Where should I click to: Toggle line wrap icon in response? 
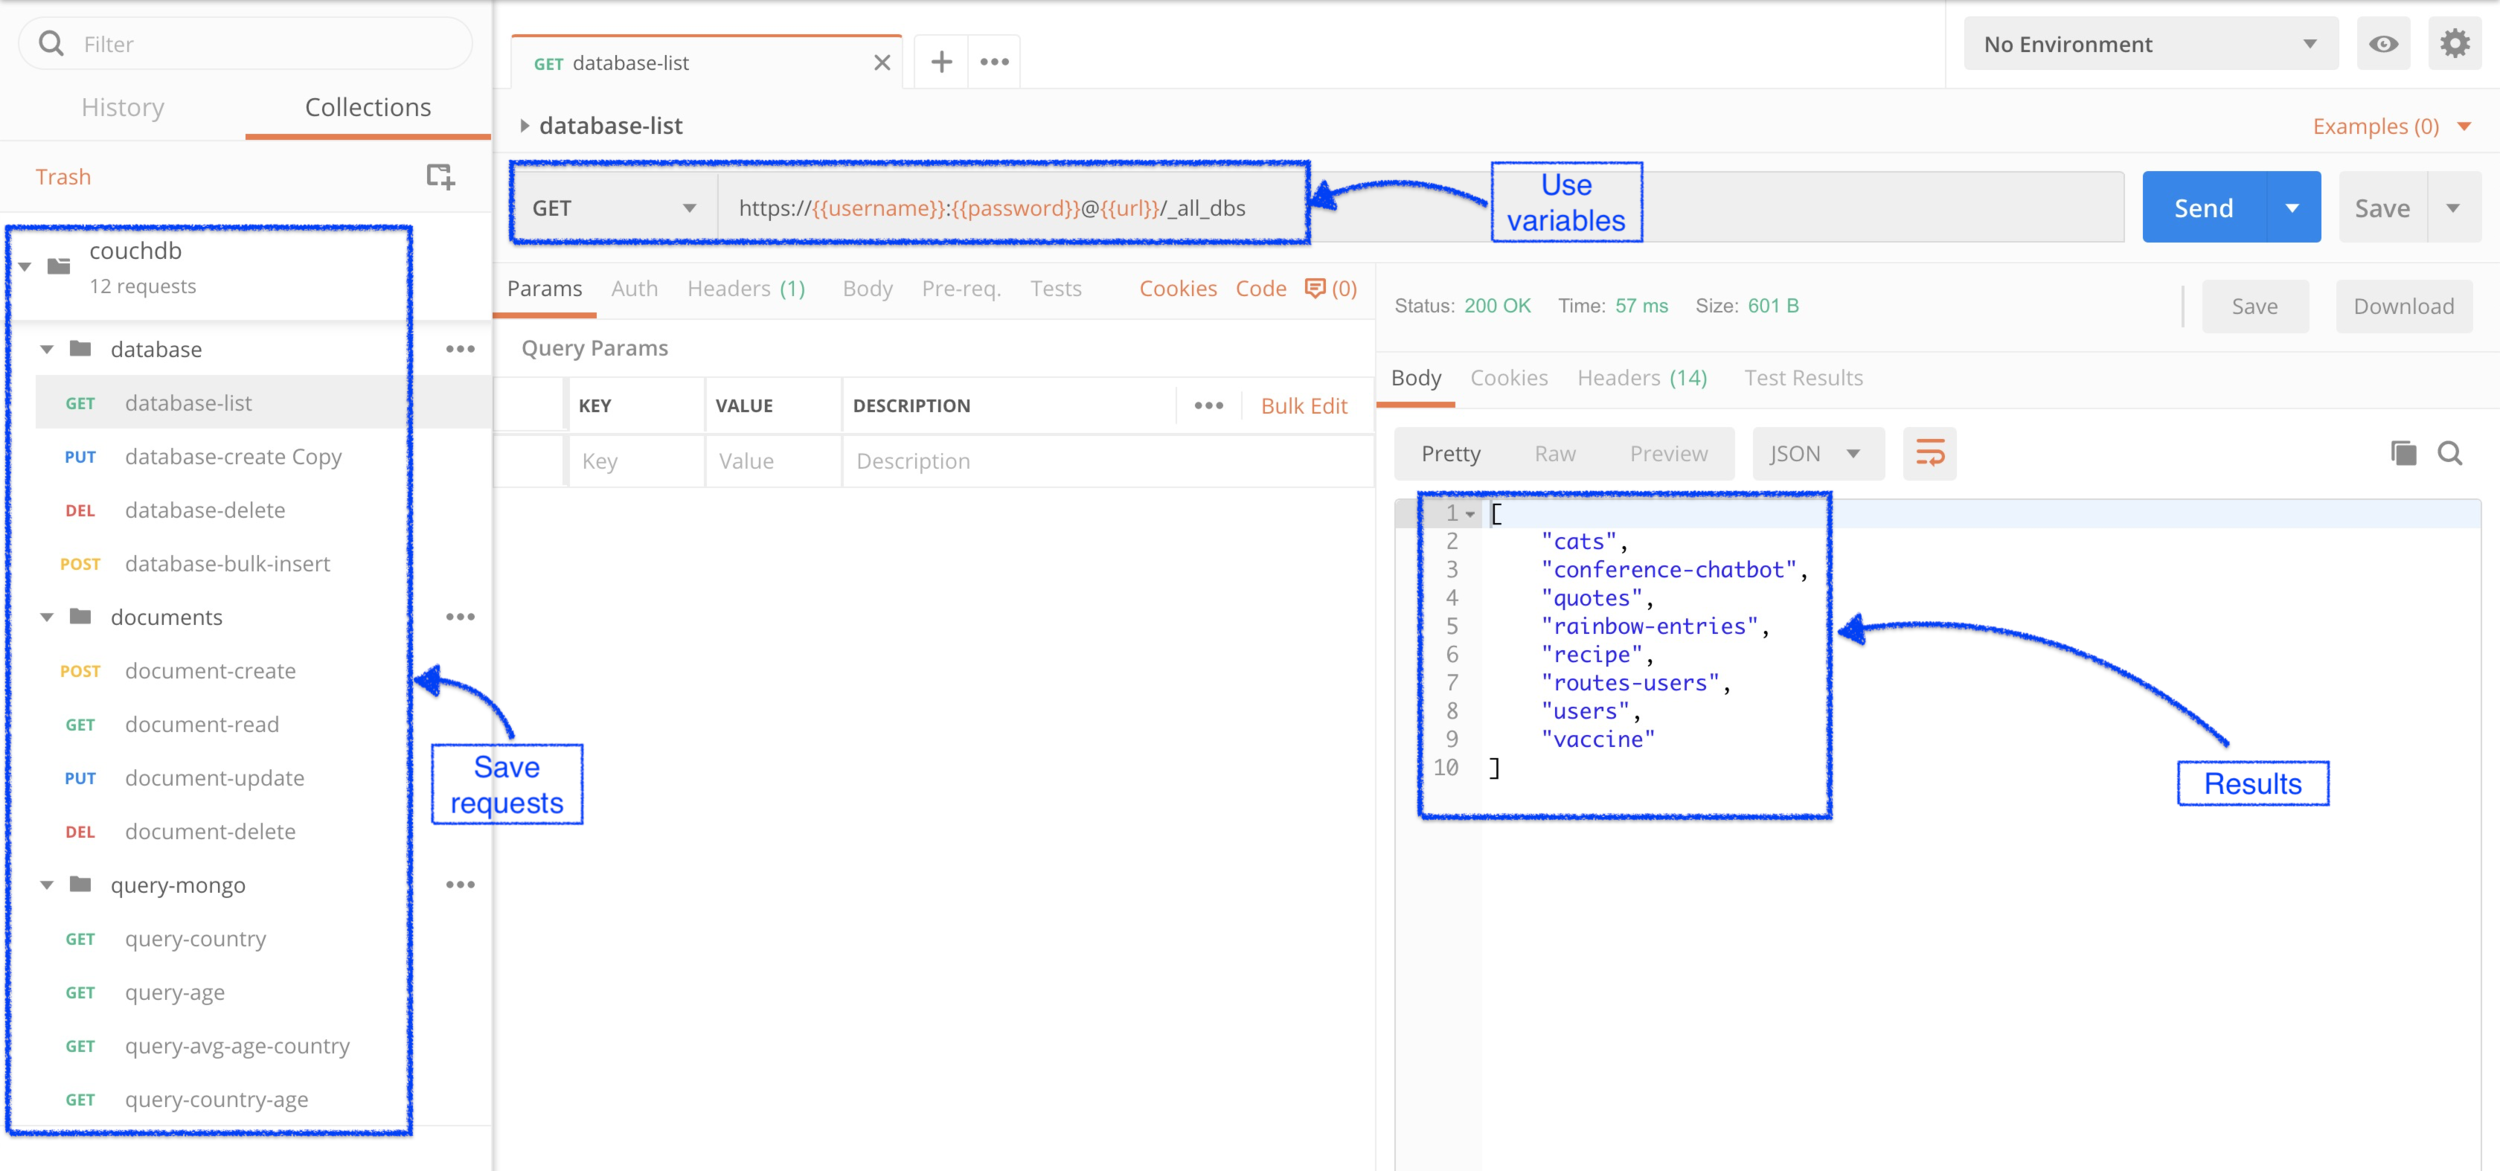pyautogui.click(x=1929, y=454)
